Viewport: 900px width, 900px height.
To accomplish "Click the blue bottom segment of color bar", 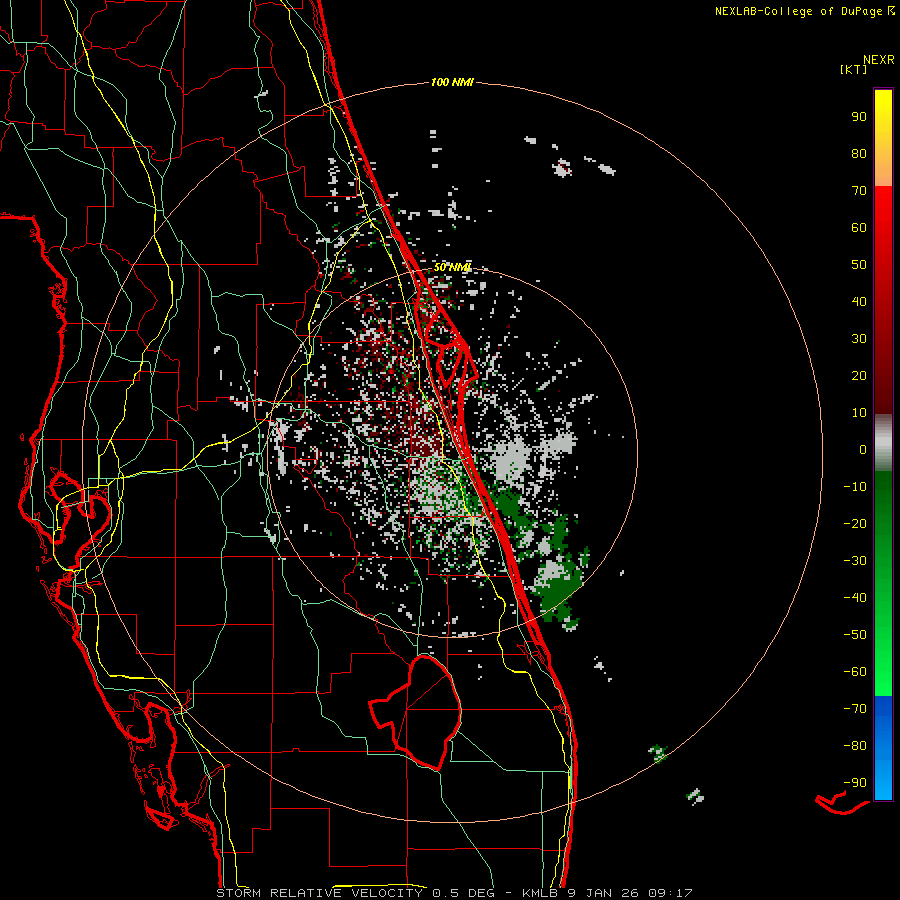I will coord(883,748).
